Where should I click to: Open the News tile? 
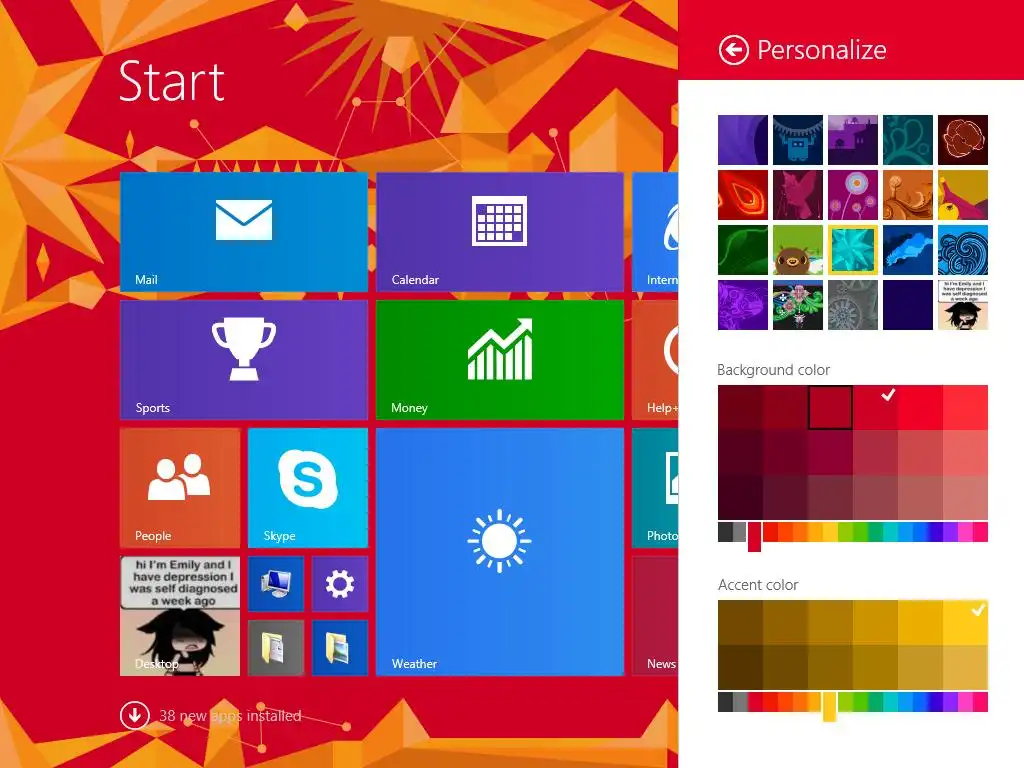click(x=655, y=616)
